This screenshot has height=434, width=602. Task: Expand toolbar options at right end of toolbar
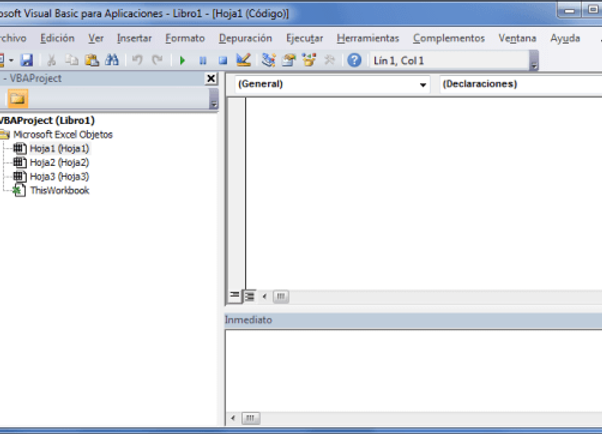point(534,61)
